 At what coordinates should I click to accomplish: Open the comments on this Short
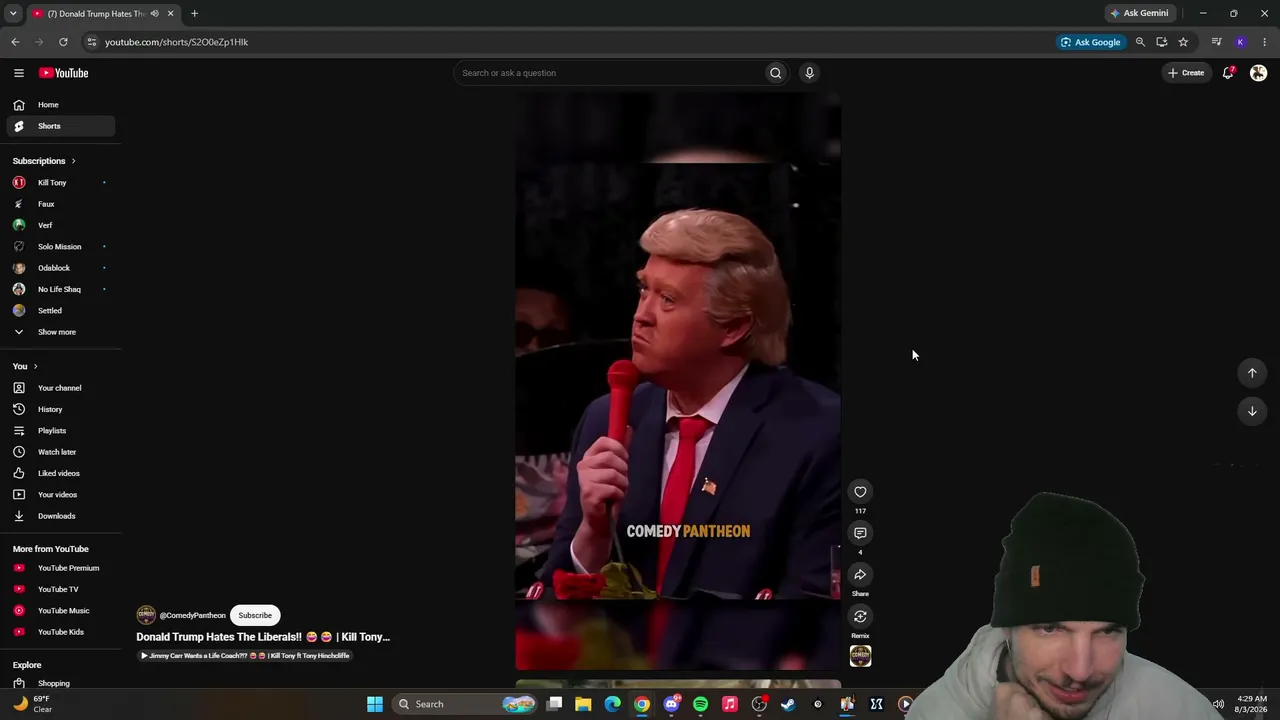point(860,533)
